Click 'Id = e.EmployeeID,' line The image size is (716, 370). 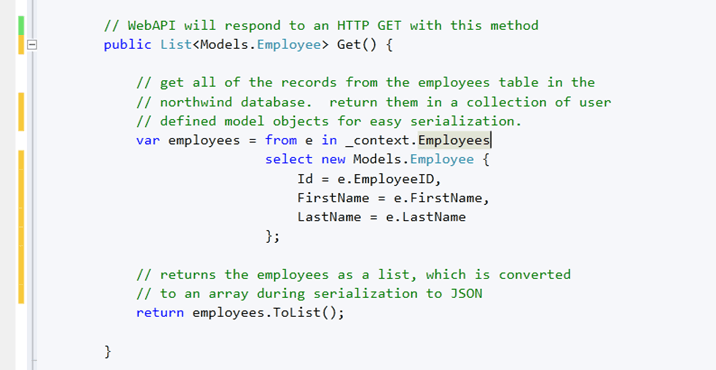pos(369,179)
